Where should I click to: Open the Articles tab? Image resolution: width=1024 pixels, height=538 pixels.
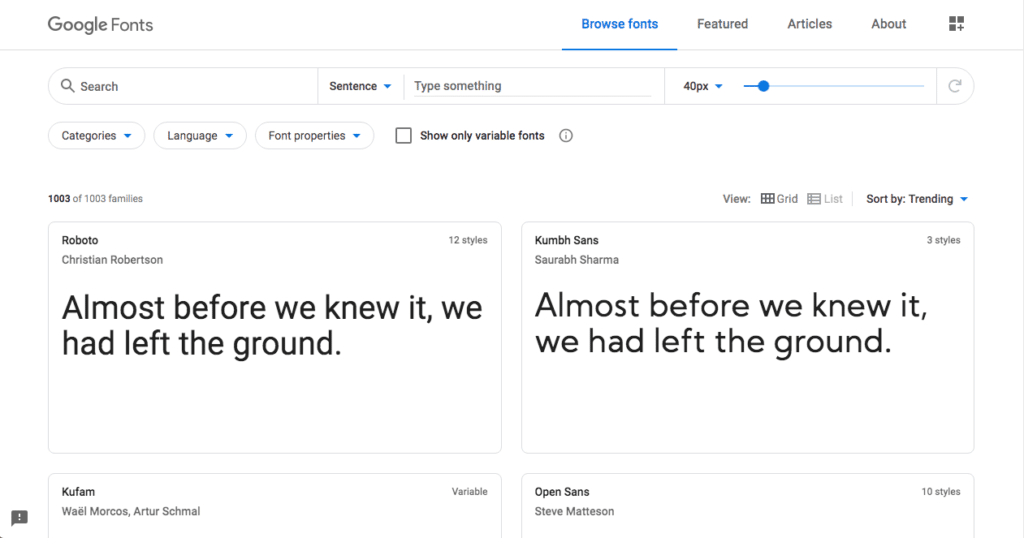pyautogui.click(x=809, y=24)
